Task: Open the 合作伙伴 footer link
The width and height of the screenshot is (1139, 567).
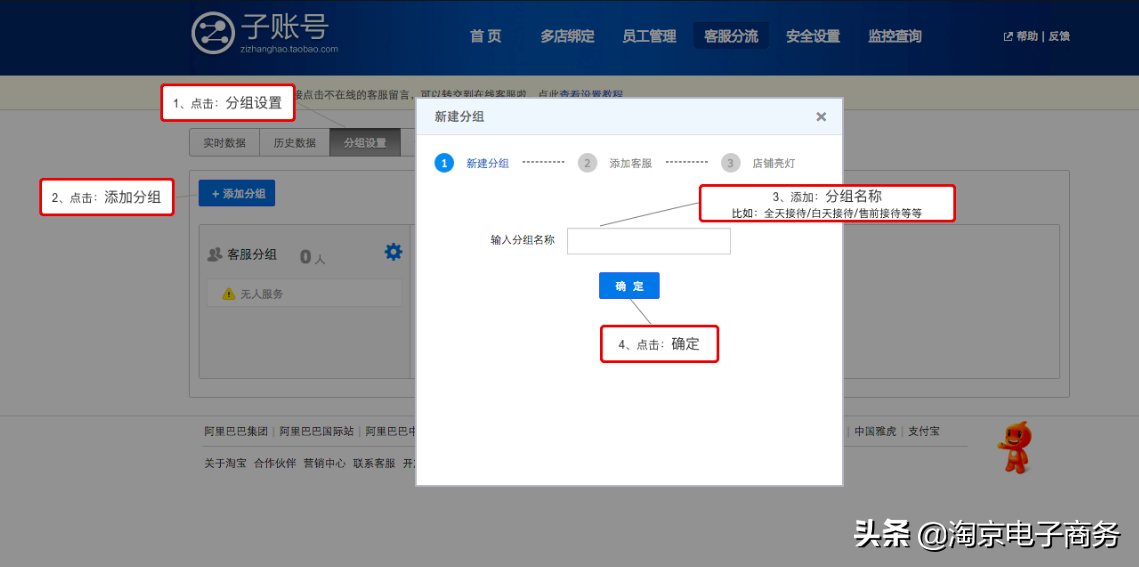Action: (275, 463)
